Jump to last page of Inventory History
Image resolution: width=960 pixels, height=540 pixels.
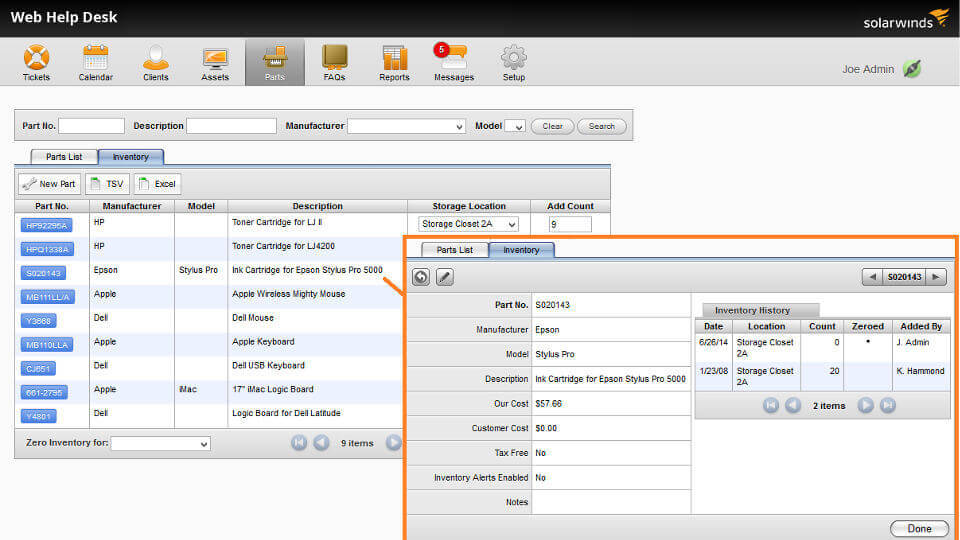coord(888,405)
